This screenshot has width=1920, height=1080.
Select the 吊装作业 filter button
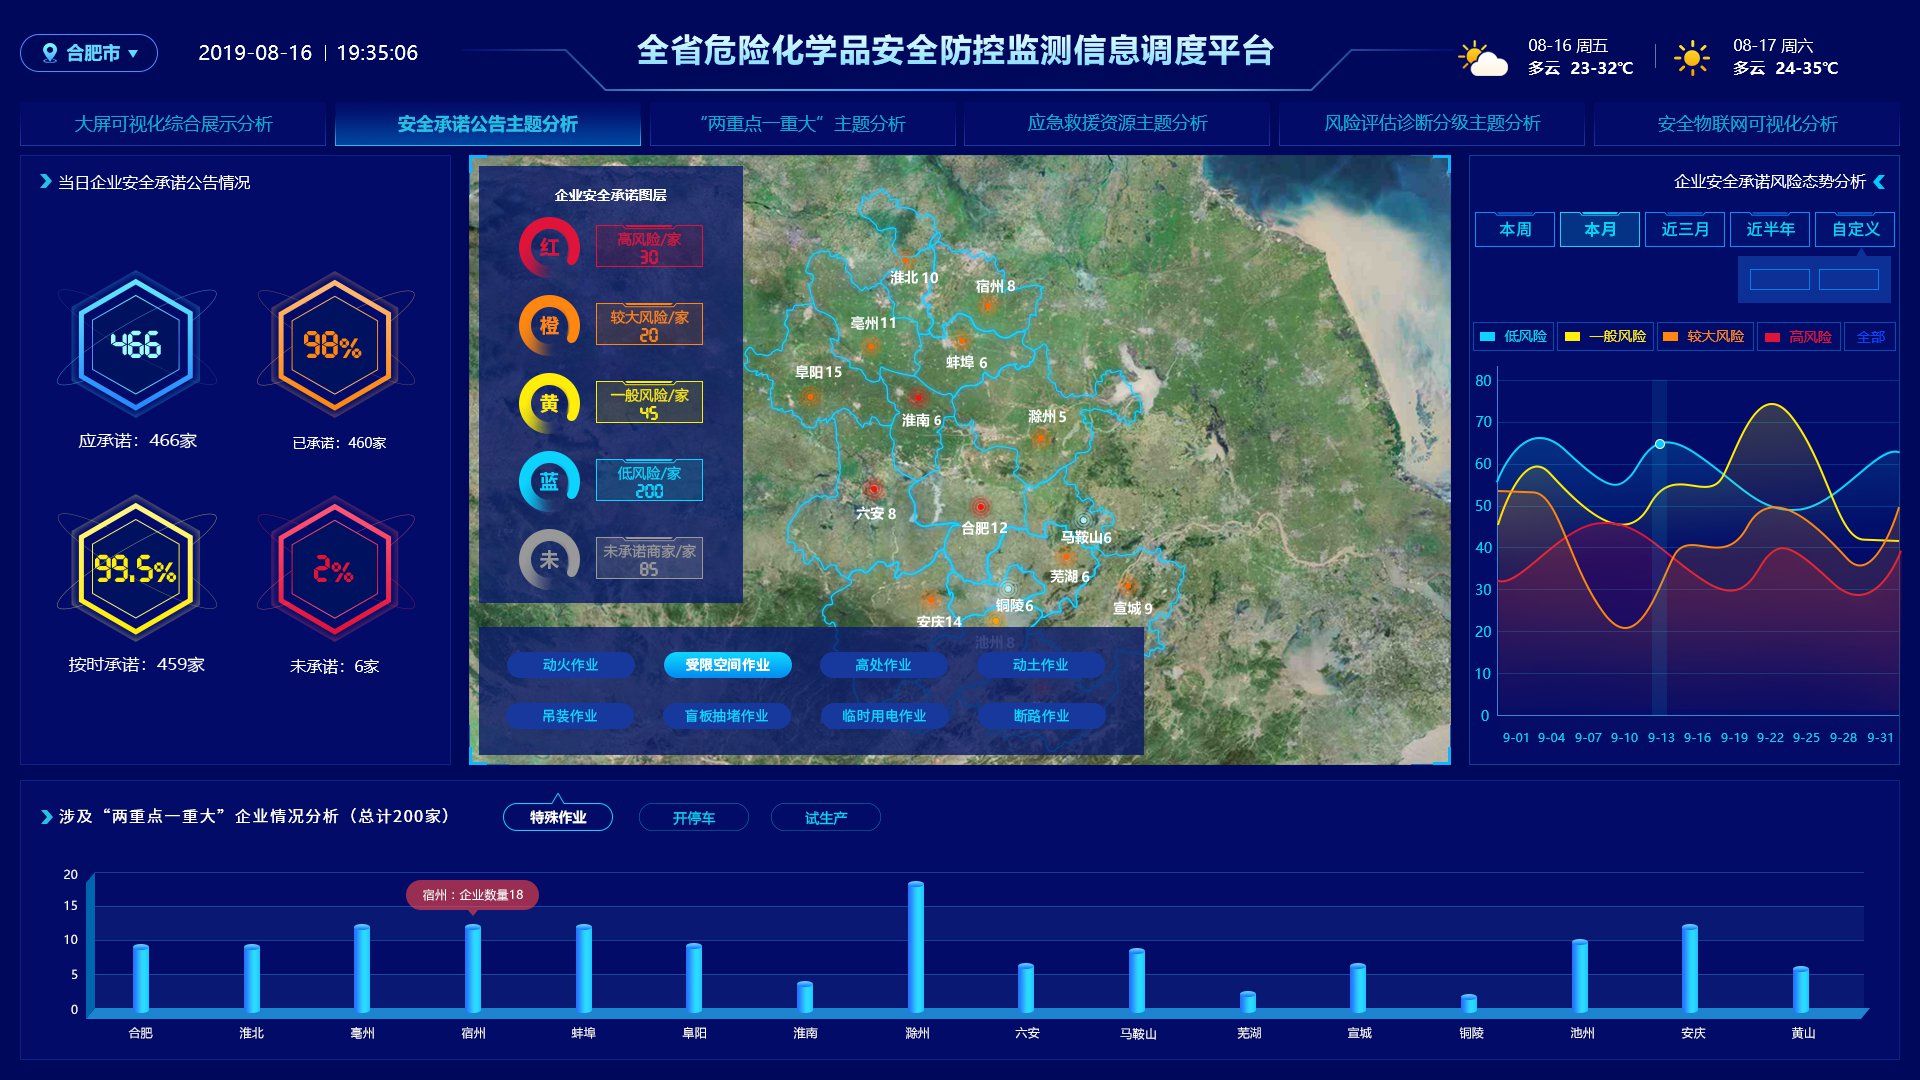[570, 716]
